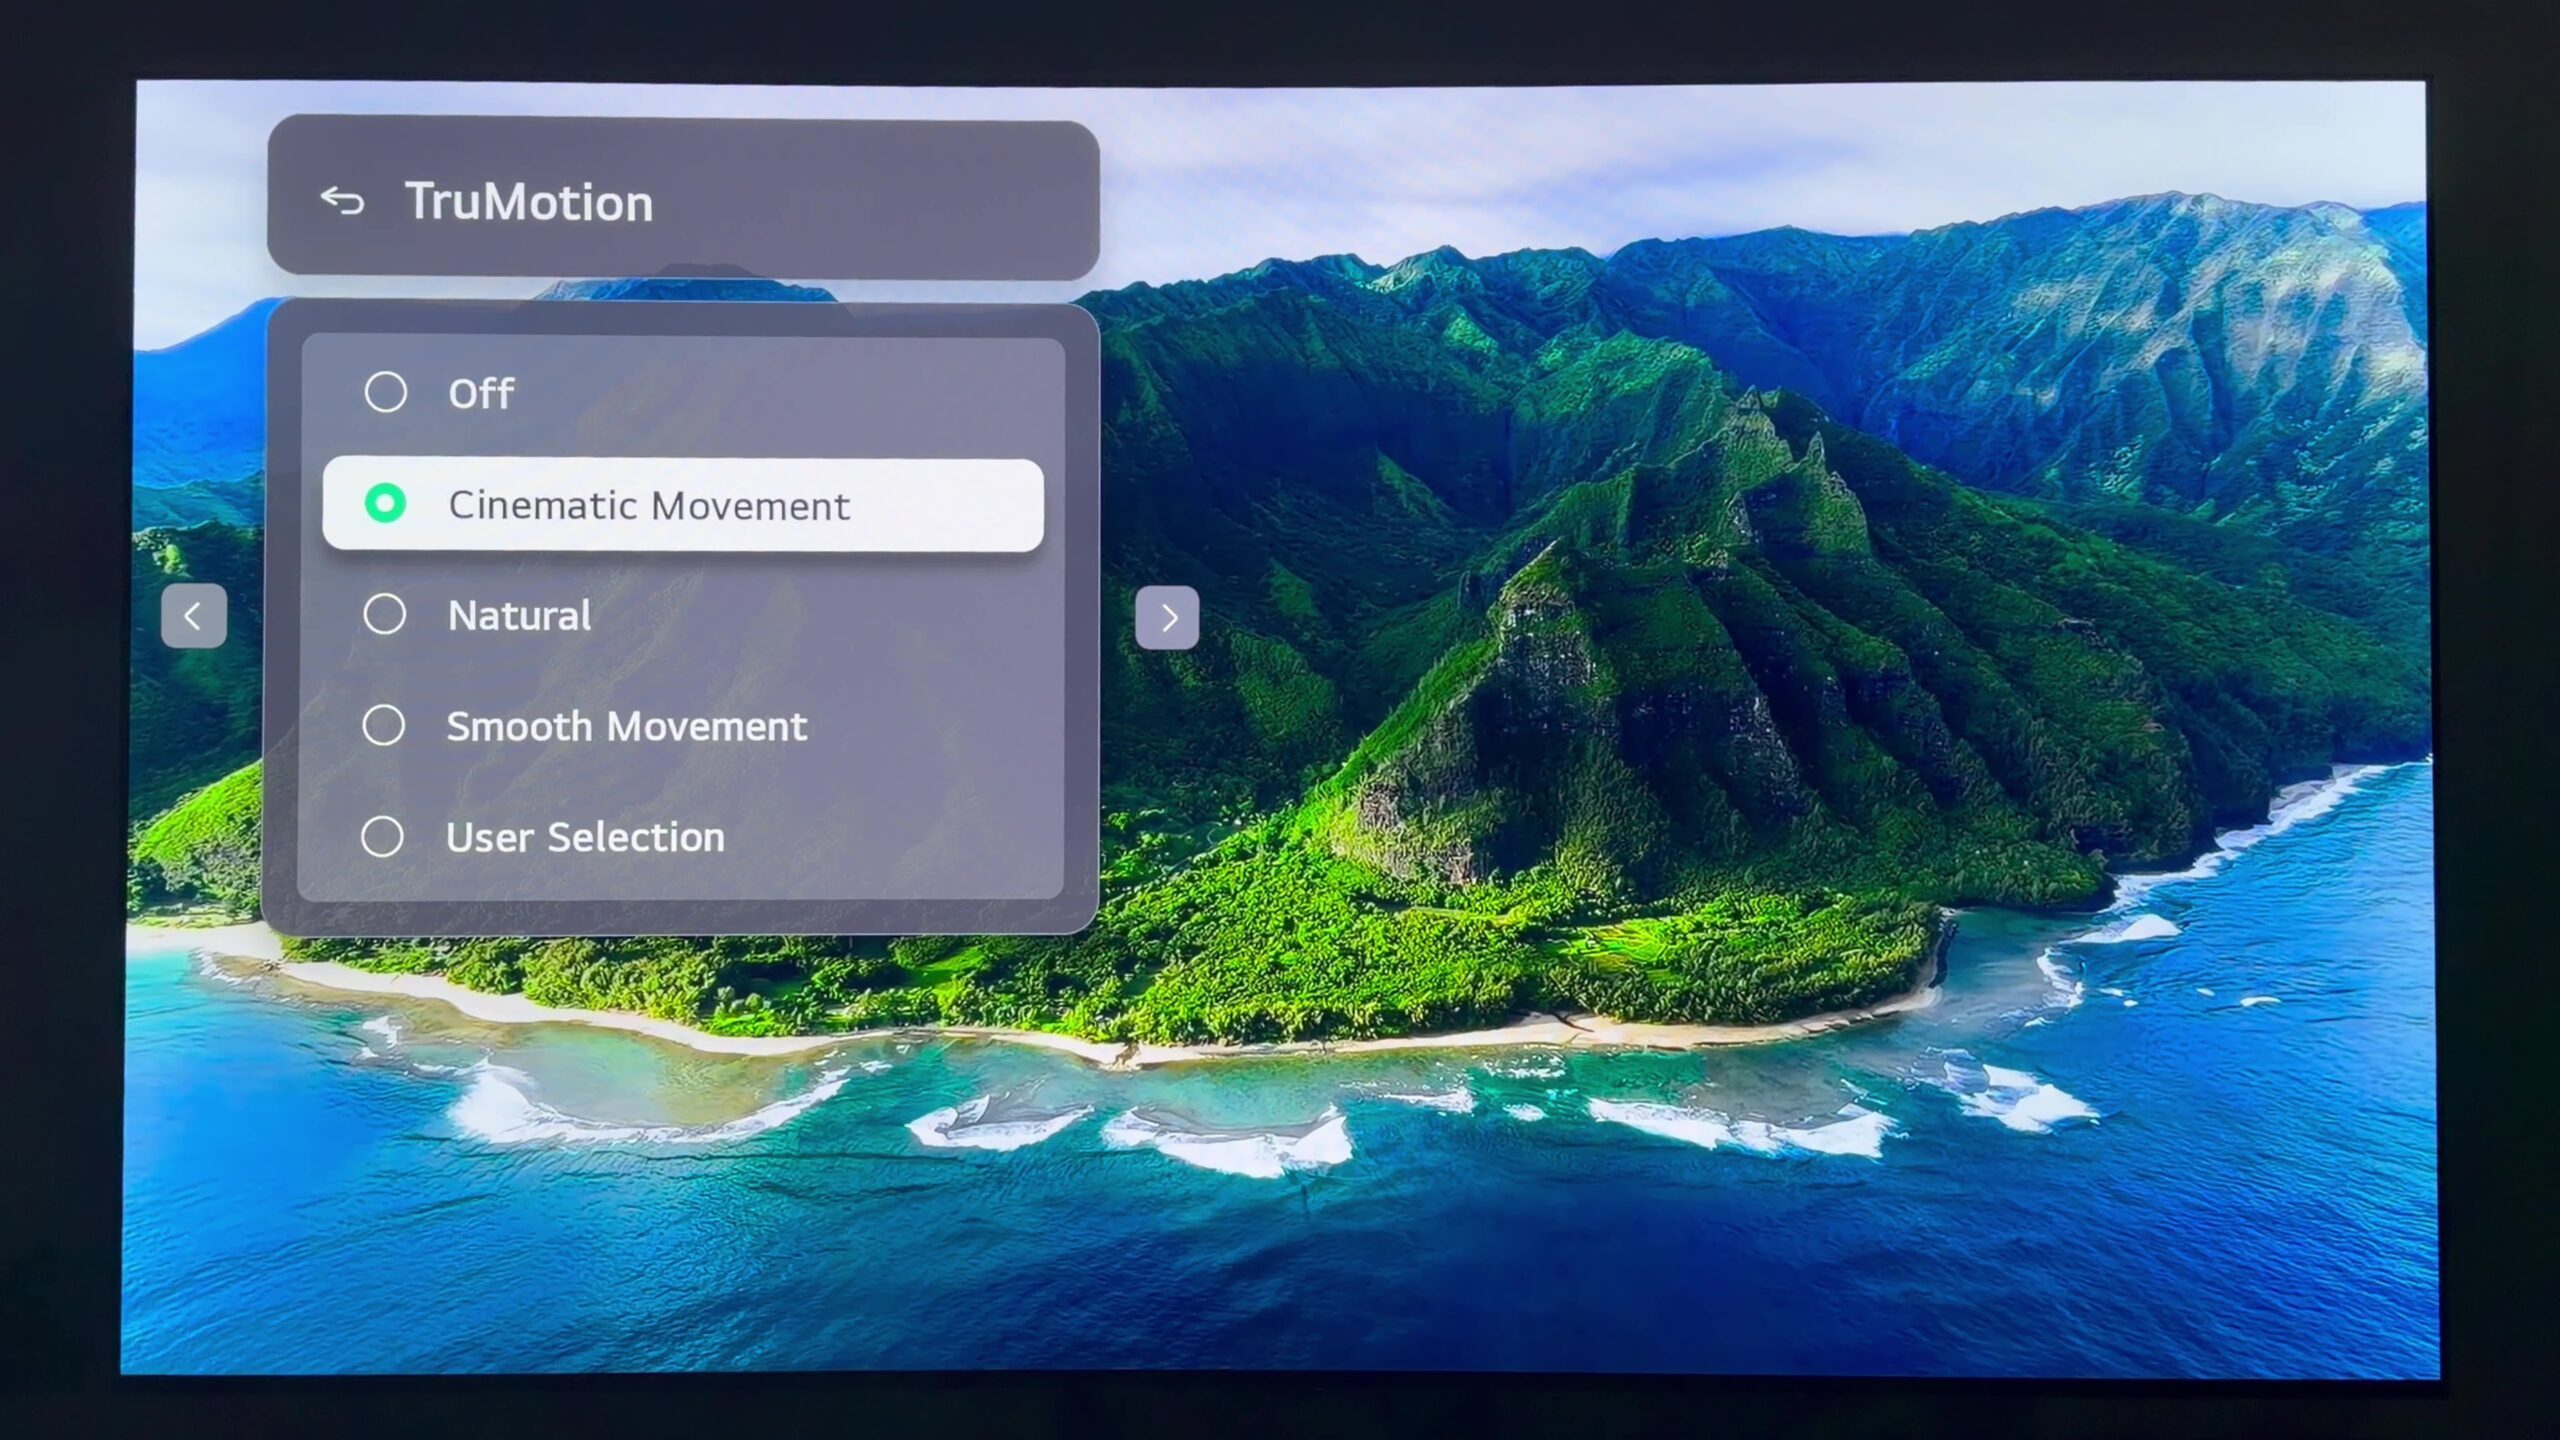The width and height of the screenshot is (2560, 1440).
Task: Choose the "User Selection" text label
Action: pos(585,837)
